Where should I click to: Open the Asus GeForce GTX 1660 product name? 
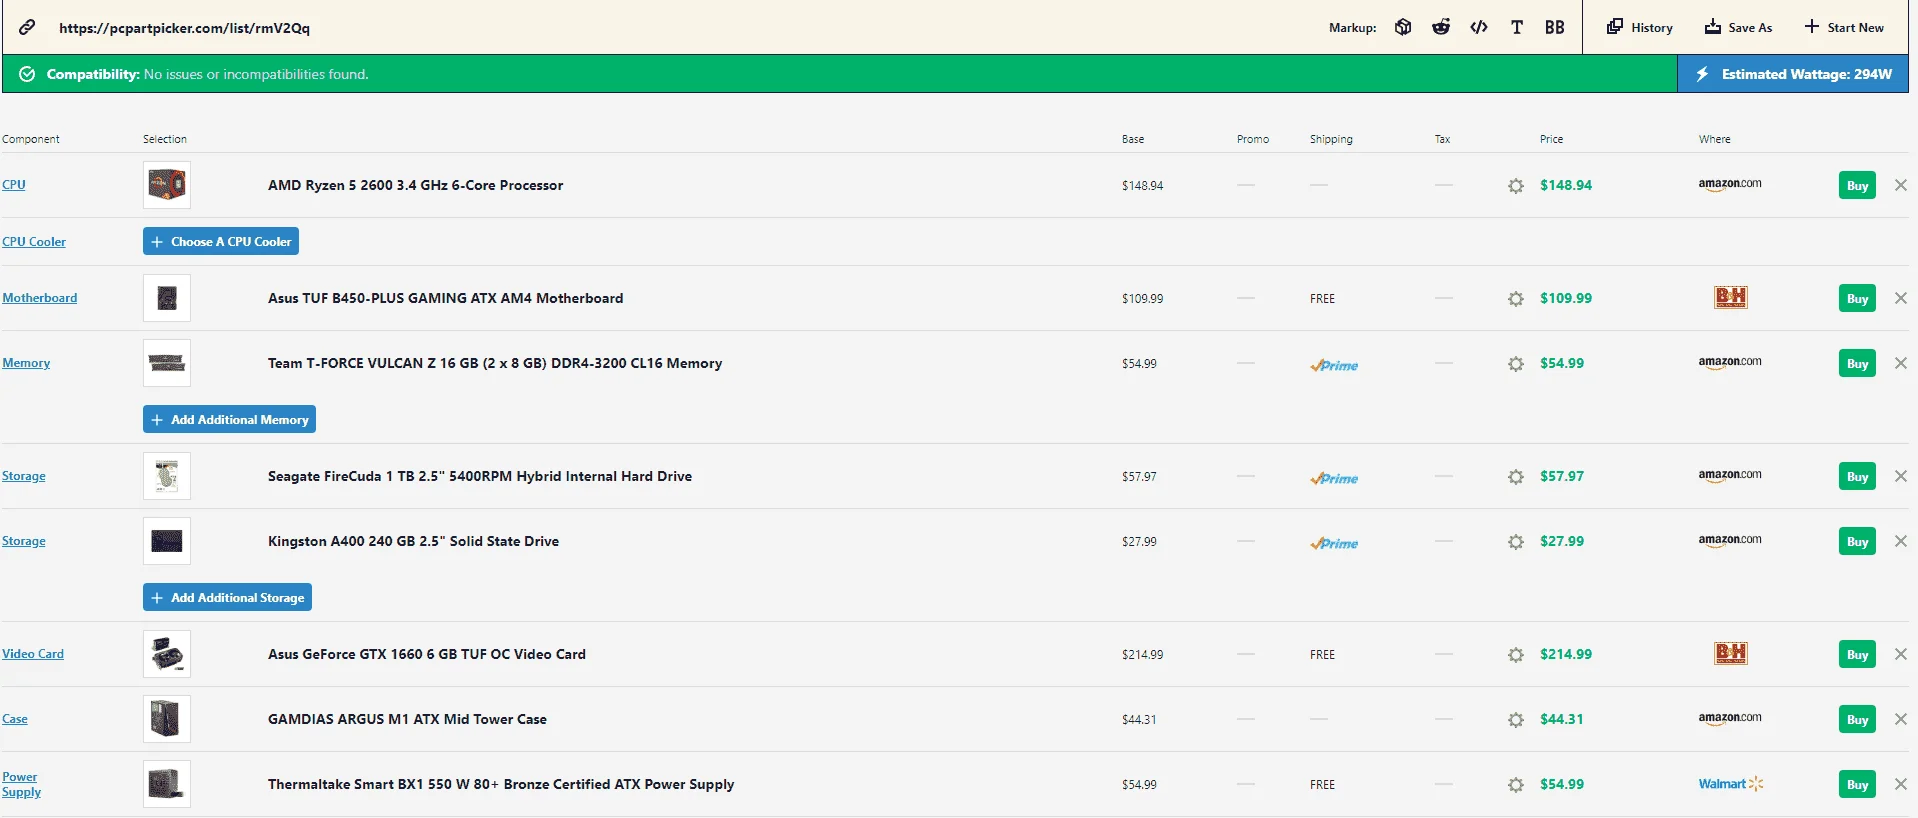427,654
